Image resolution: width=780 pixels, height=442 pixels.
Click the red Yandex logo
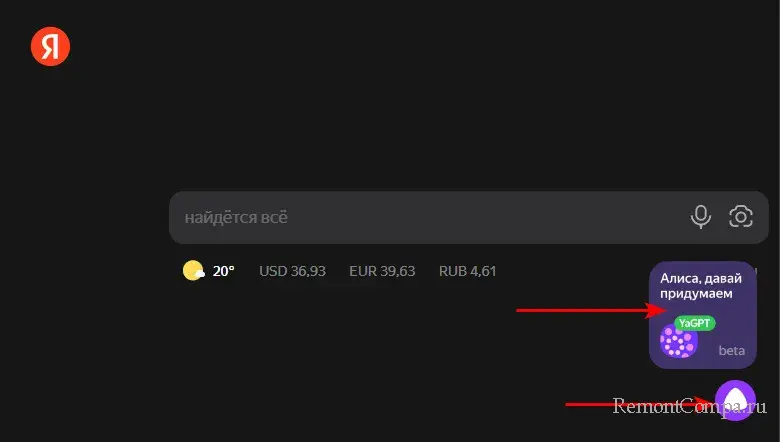(x=50, y=46)
